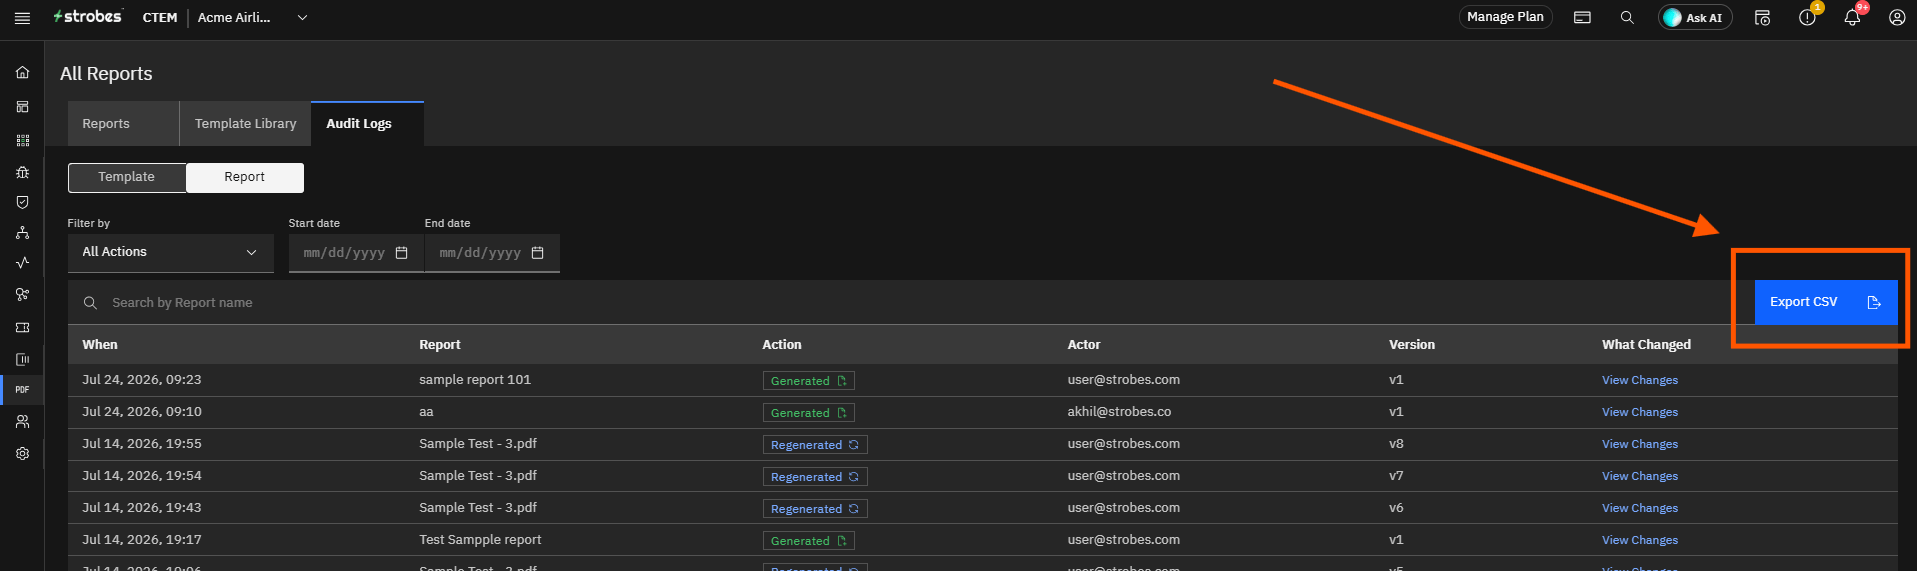Click the When column header
Screen dimensions: 1917x571
pyautogui.click(x=100, y=345)
